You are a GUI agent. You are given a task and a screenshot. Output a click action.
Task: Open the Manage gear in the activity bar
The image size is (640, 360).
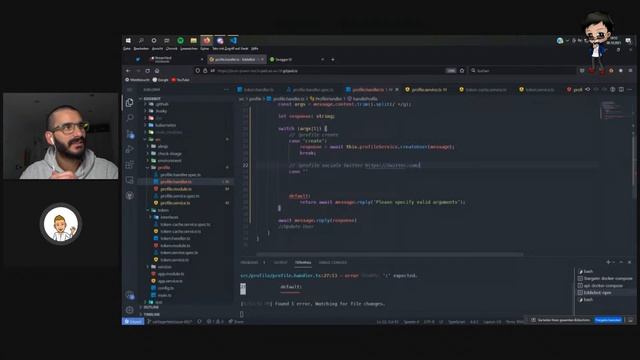[x=130, y=310]
